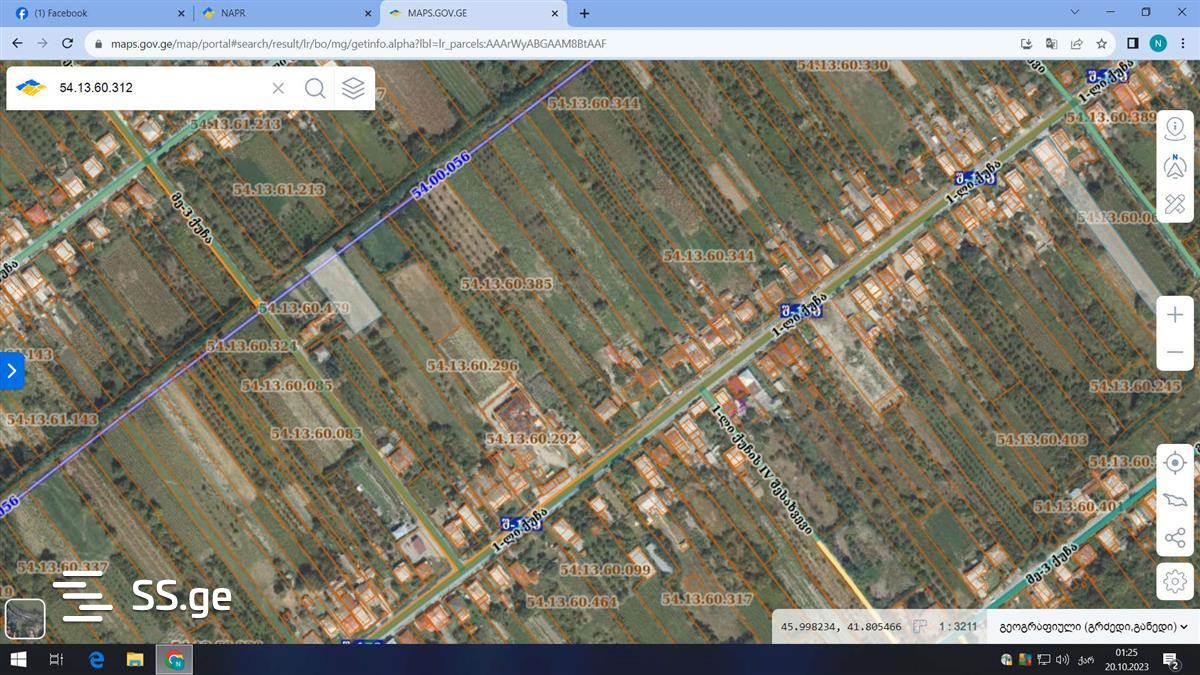This screenshot has width=1200, height=675.
Task: Reset map orientation with the north compass icon
Action: pos(1175,167)
